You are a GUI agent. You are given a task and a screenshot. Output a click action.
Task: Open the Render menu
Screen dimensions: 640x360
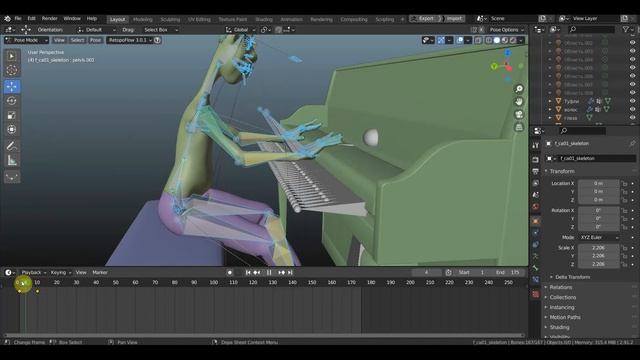(x=50, y=19)
